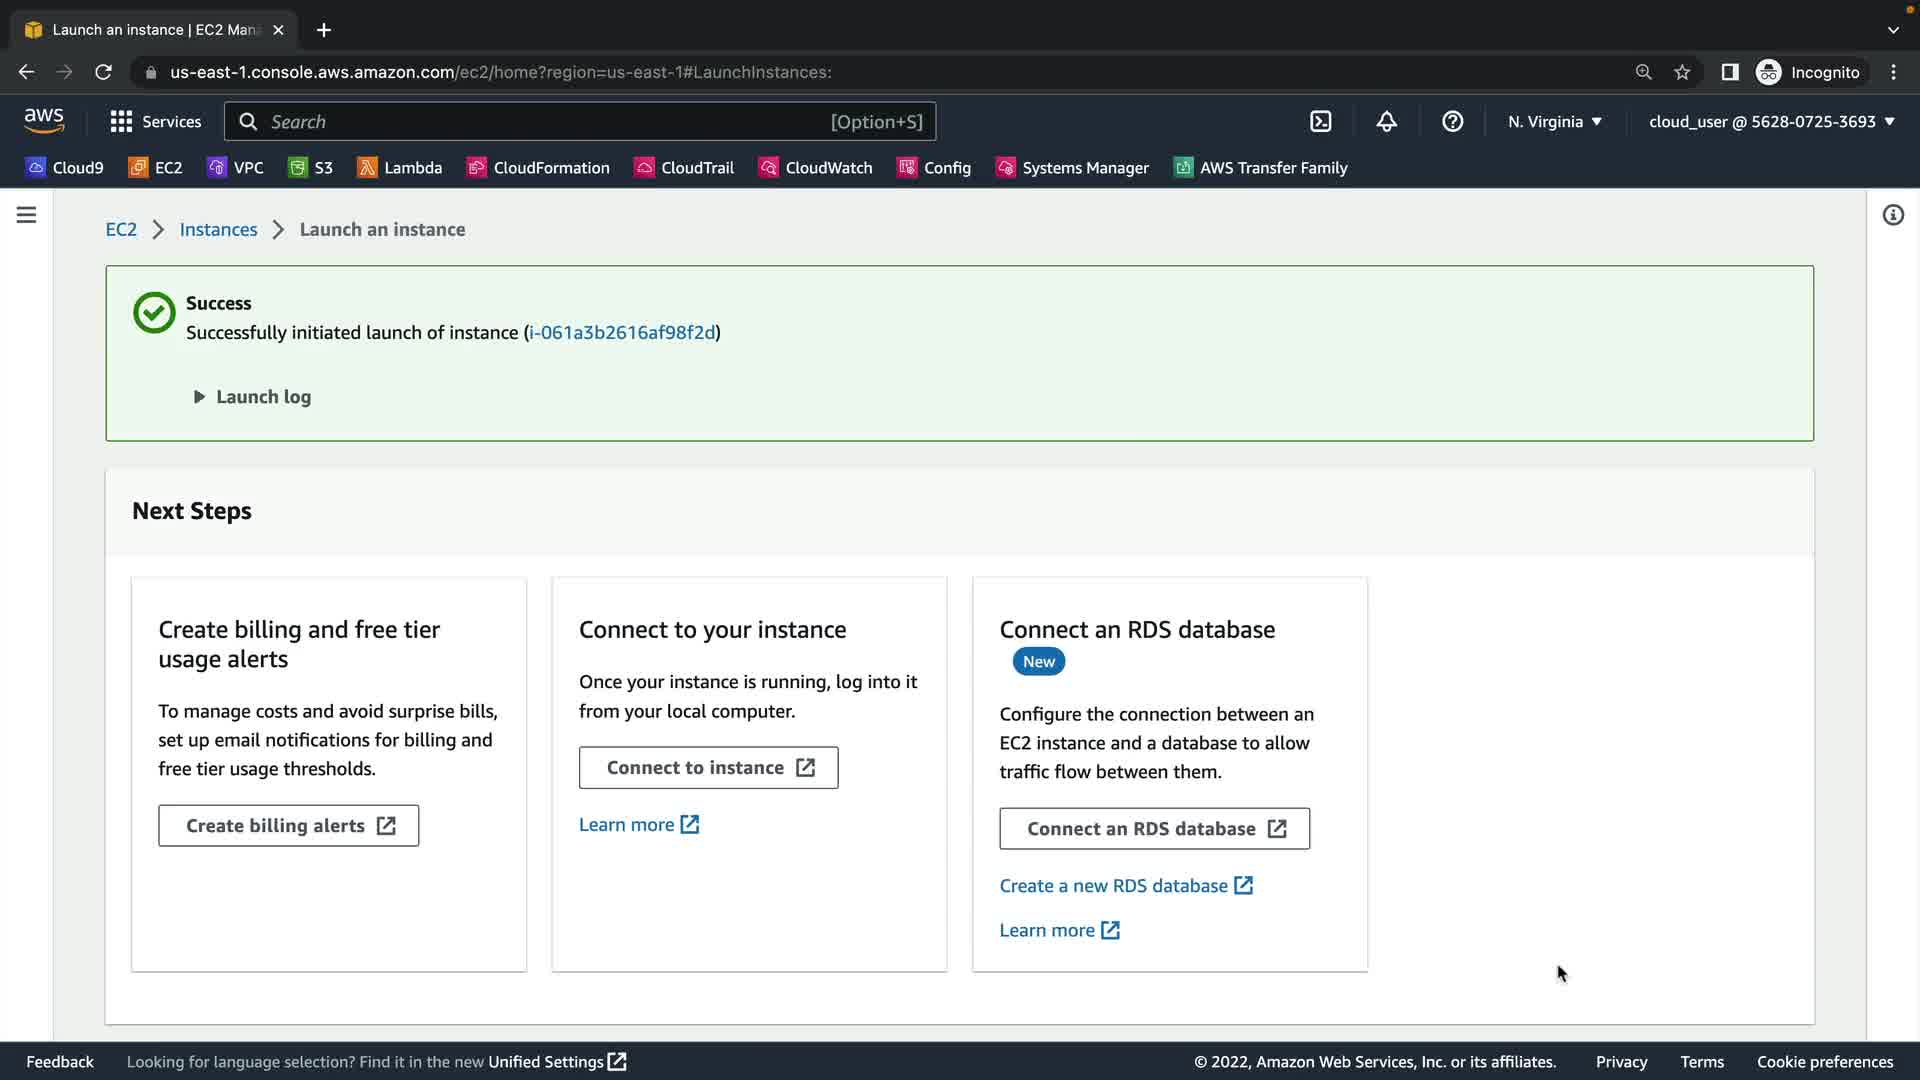Go to Instances breadcrumb
This screenshot has width=1920, height=1080.
pos(218,230)
